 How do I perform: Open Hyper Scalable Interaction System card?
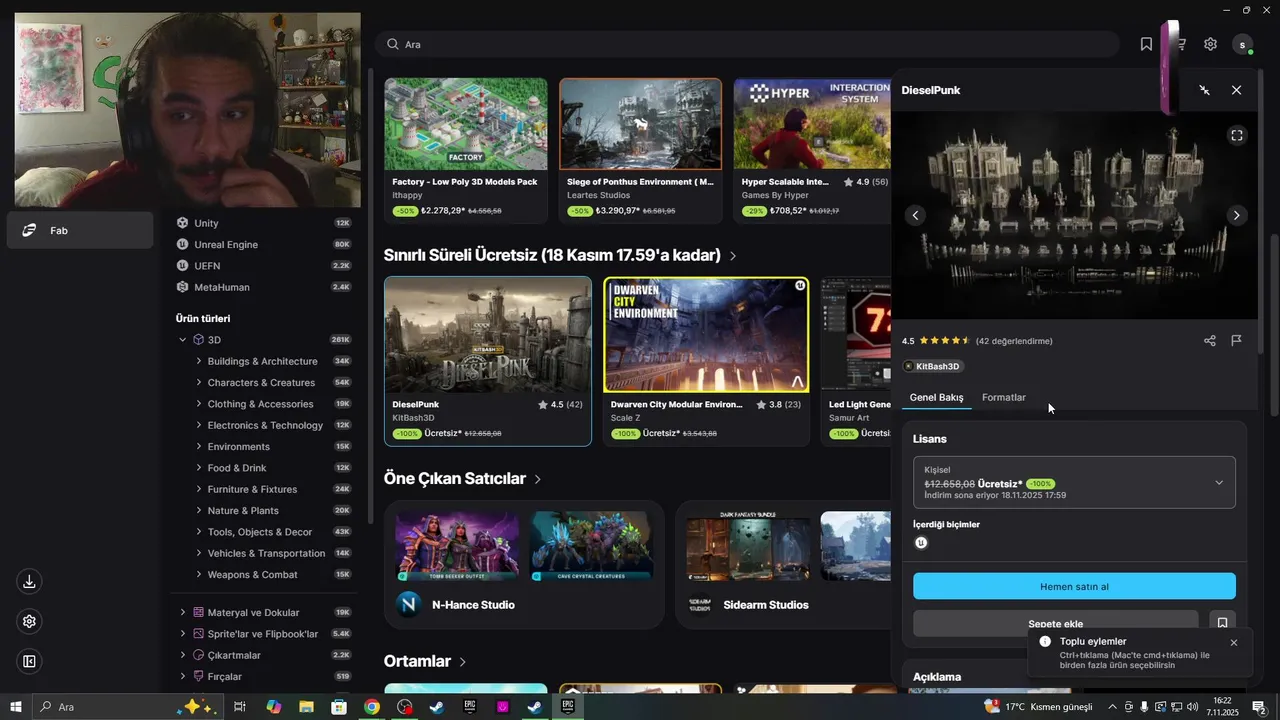(812, 151)
